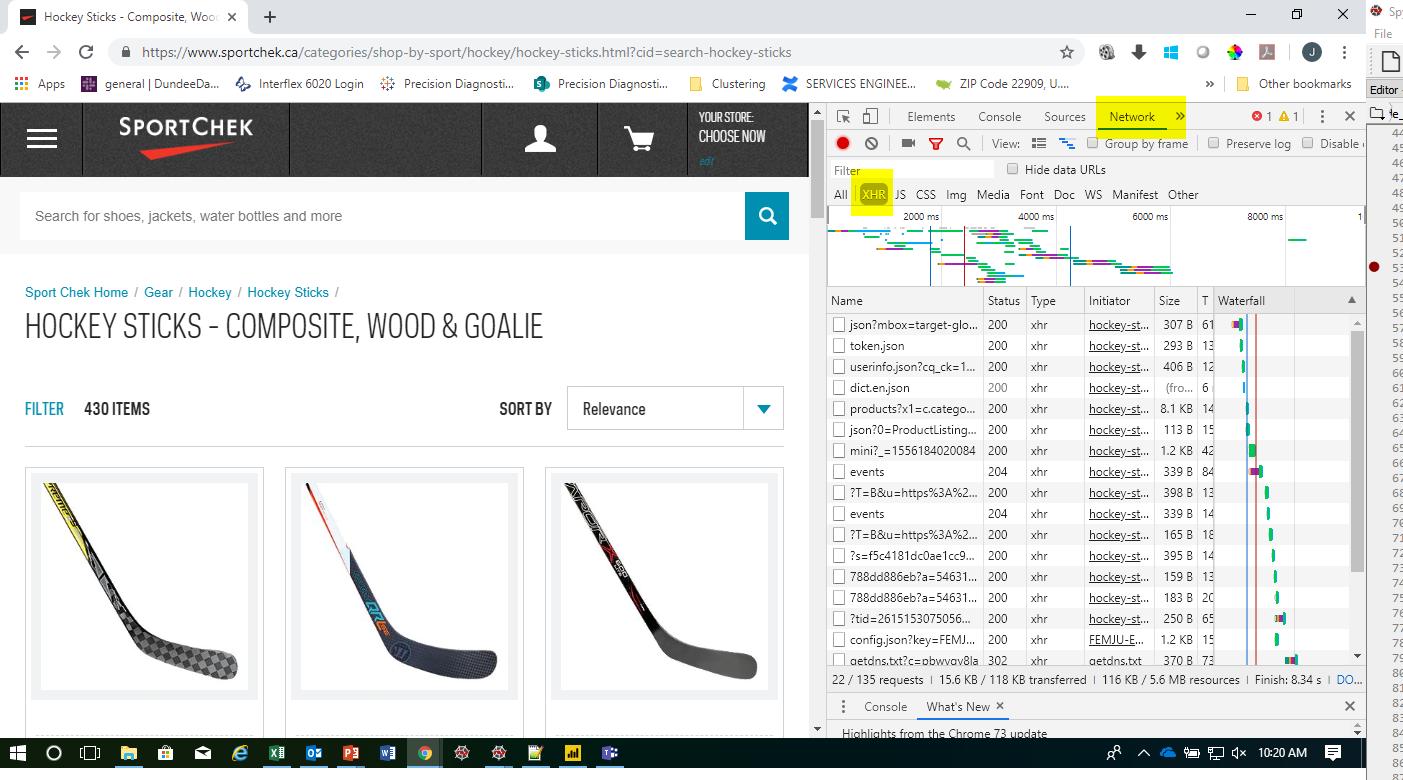Focus the network Filter text field
Screen dimensions: 1403x780
point(912,170)
